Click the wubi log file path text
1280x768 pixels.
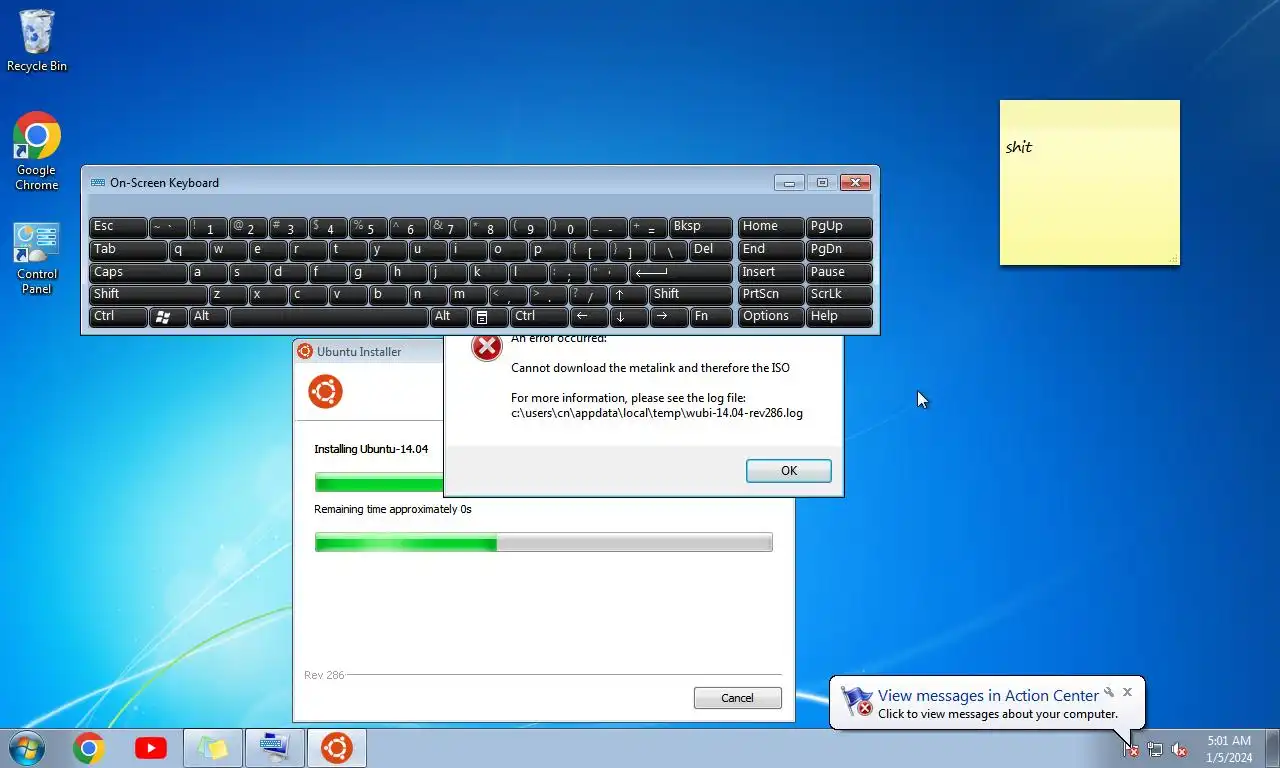click(x=657, y=413)
